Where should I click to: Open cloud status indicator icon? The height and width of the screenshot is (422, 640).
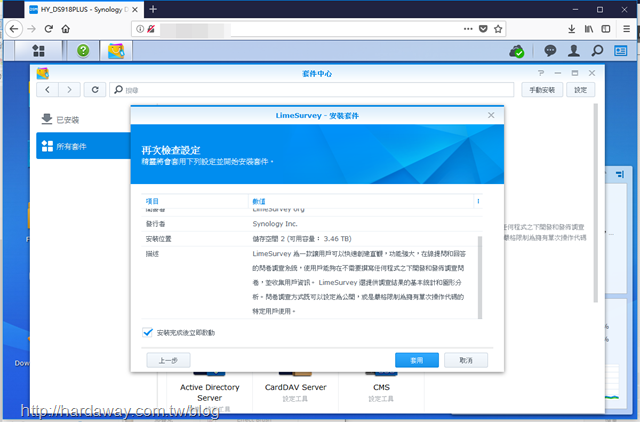tap(516, 51)
